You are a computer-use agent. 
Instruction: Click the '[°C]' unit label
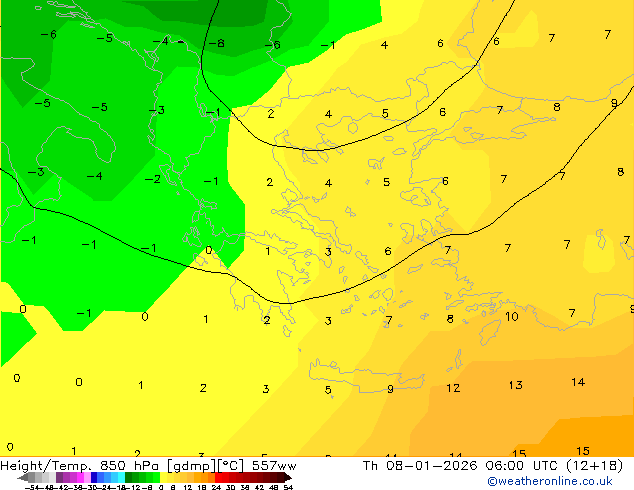[231, 466]
